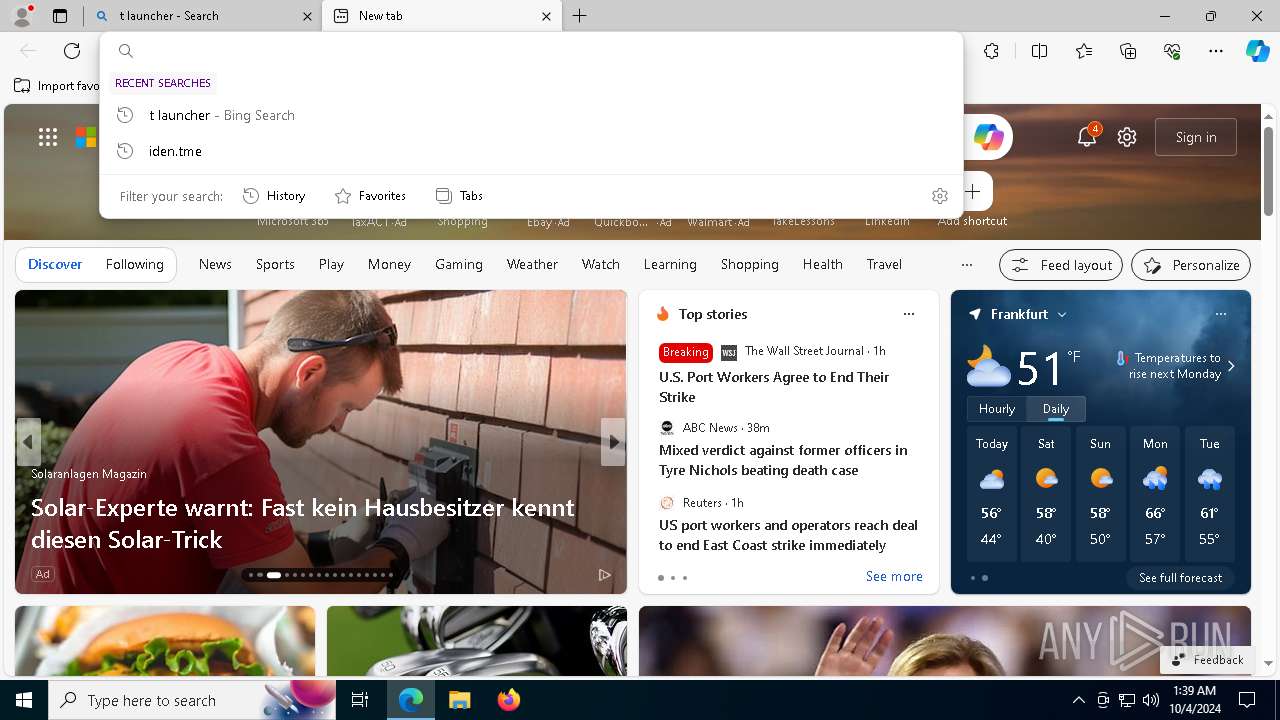Open the tab actions menu icon
1280x720 pixels.
(60, 16)
